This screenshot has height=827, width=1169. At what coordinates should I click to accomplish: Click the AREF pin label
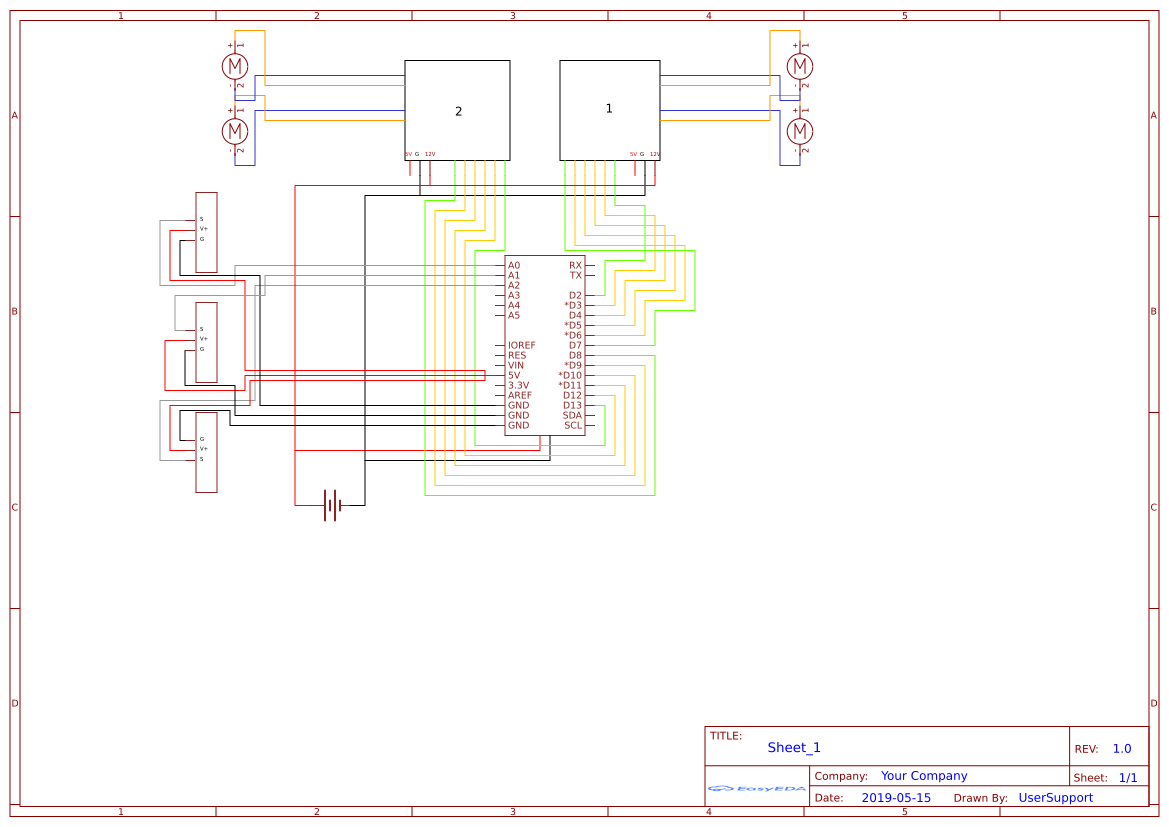[x=520, y=395]
